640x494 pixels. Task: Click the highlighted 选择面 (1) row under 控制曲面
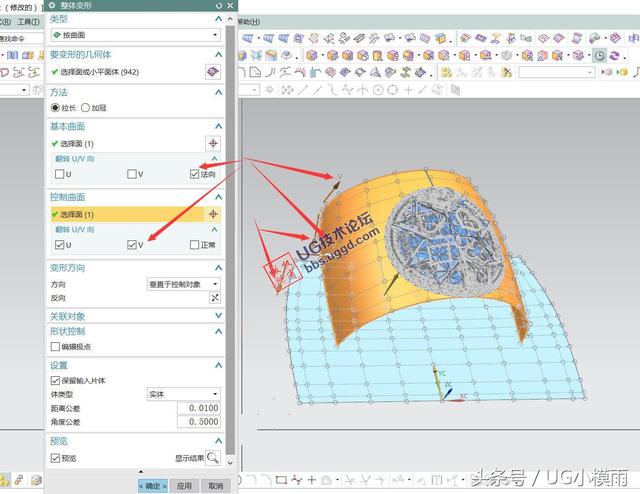point(127,214)
